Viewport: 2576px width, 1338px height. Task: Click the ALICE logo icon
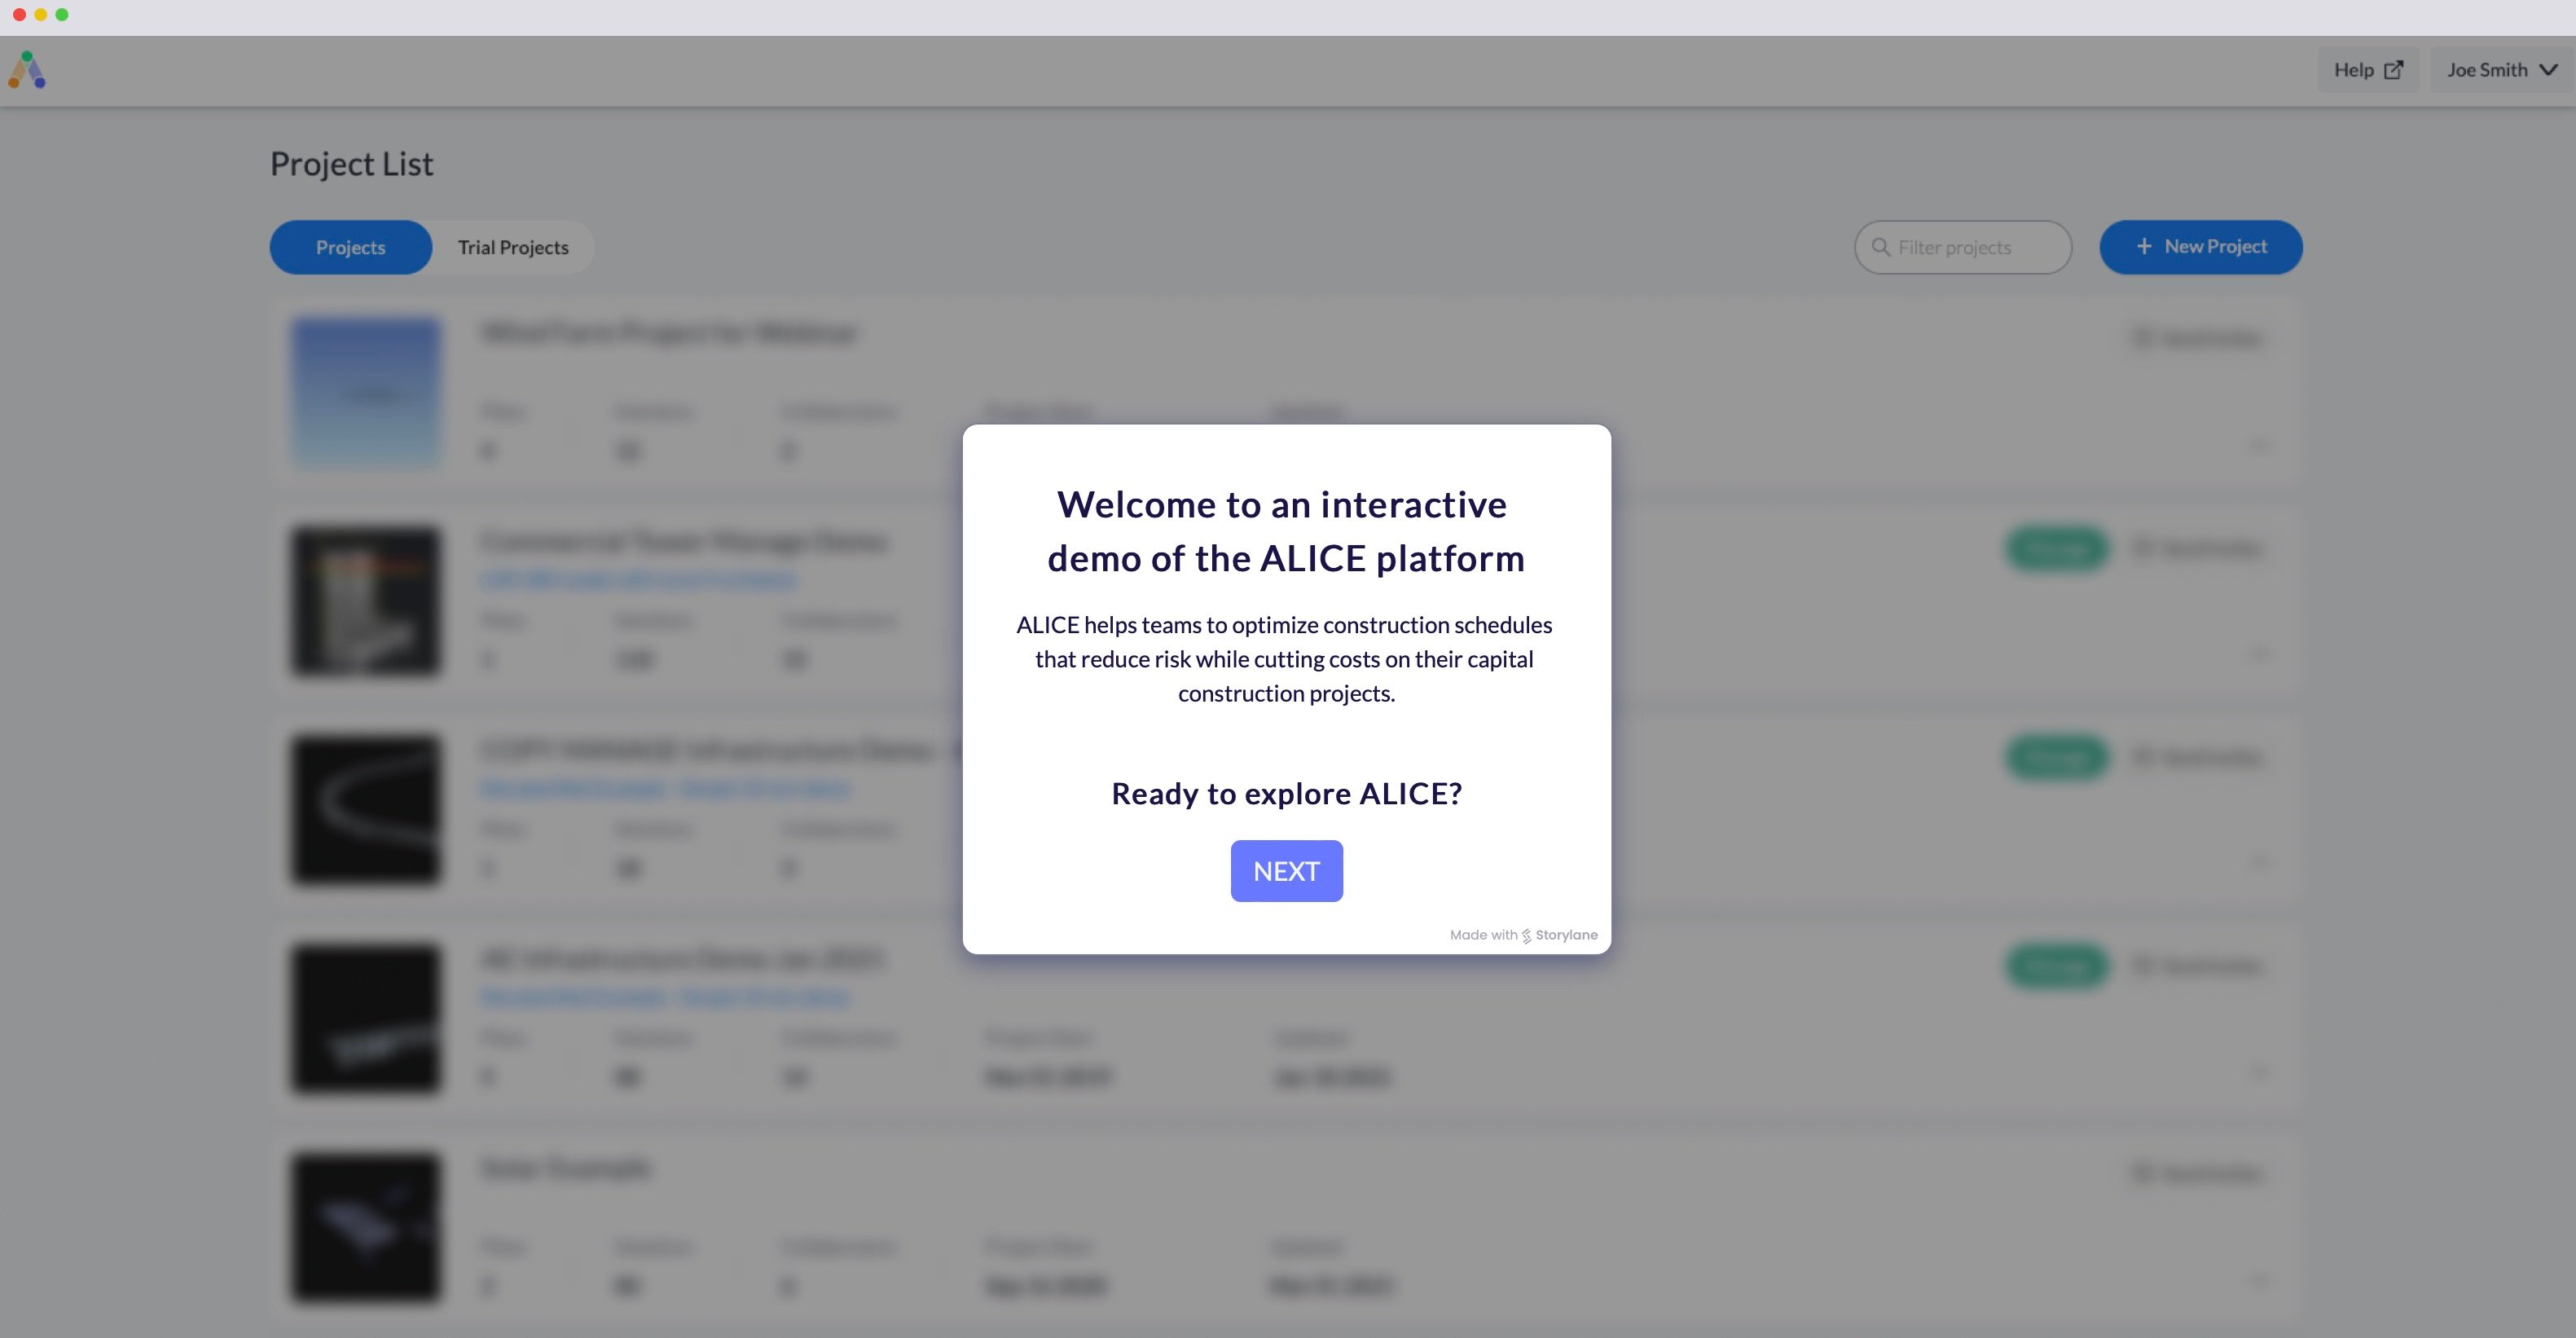click(27, 70)
